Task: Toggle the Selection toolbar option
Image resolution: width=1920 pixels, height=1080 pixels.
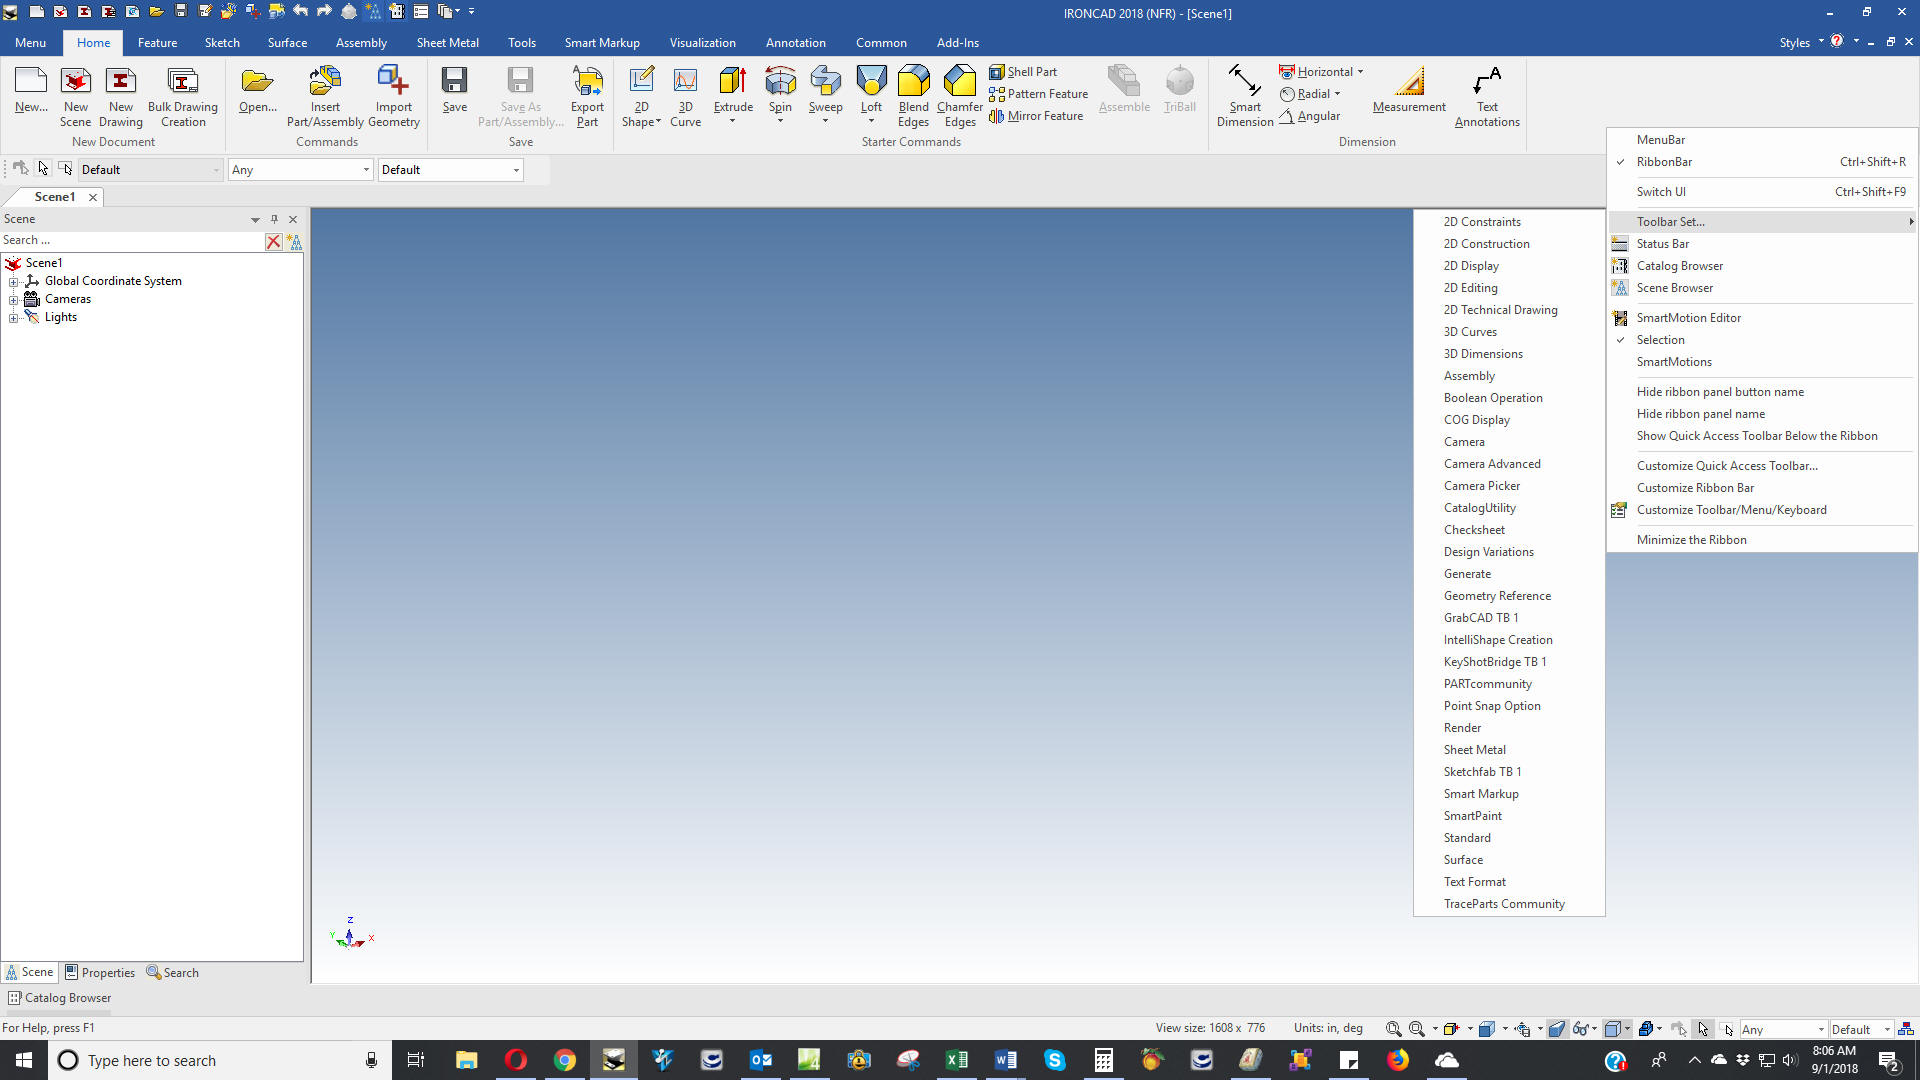Action: [x=1762, y=340]
